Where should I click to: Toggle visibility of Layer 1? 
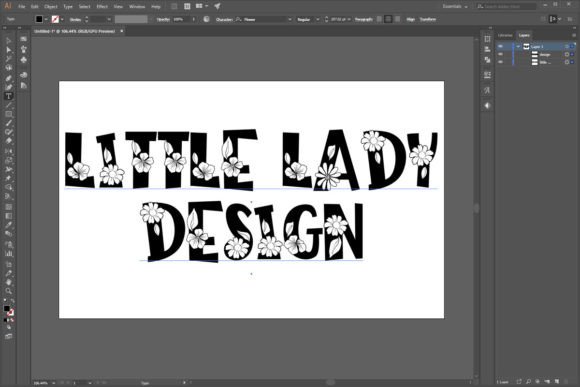(x=500, y=46)
